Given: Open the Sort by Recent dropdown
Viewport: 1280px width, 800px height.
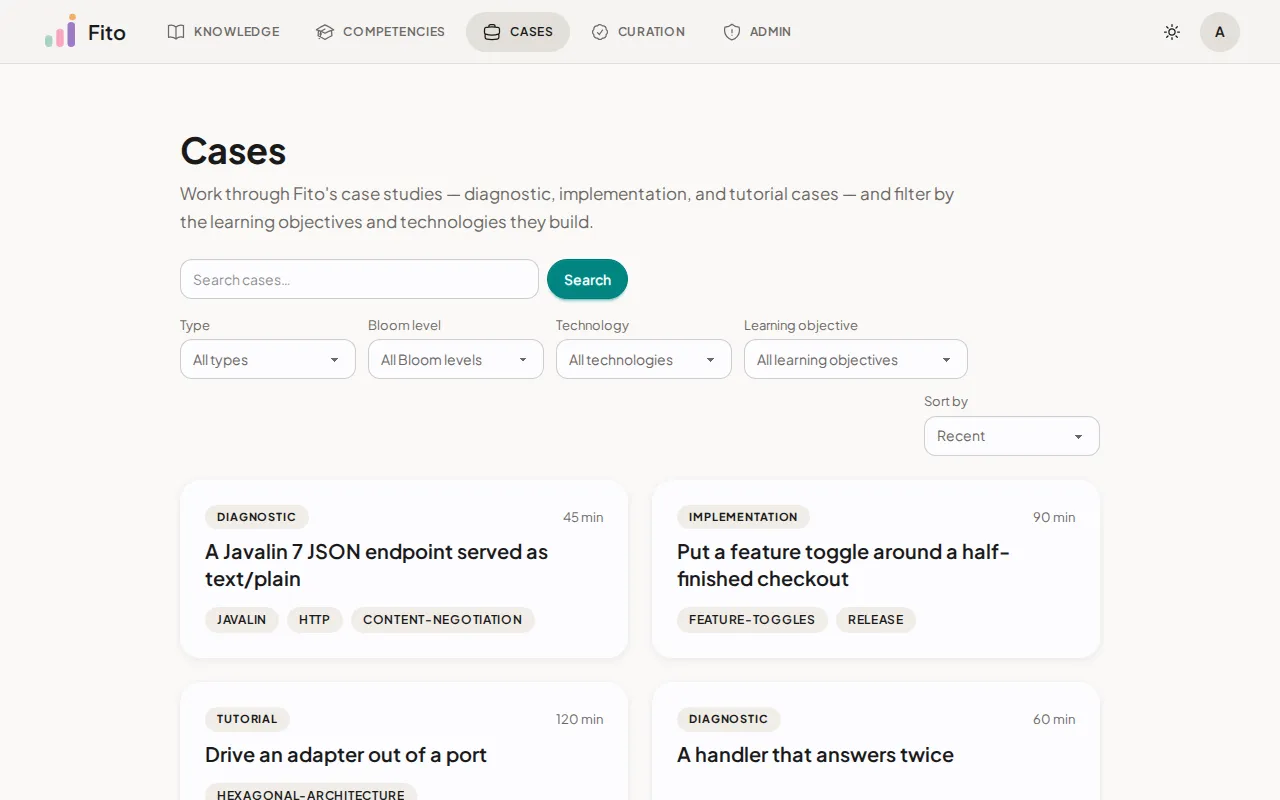Looking at the screenshot, I should coord(1012,436).
